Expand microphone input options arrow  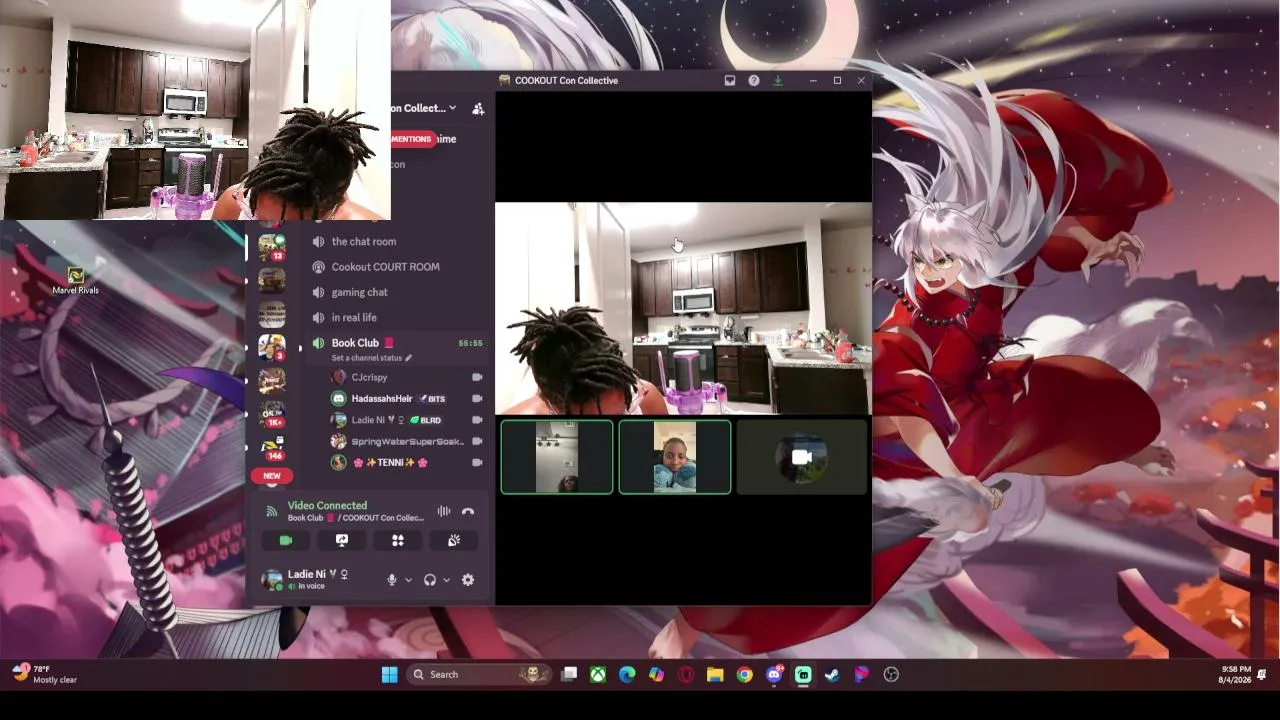click(x=408, y=580)
